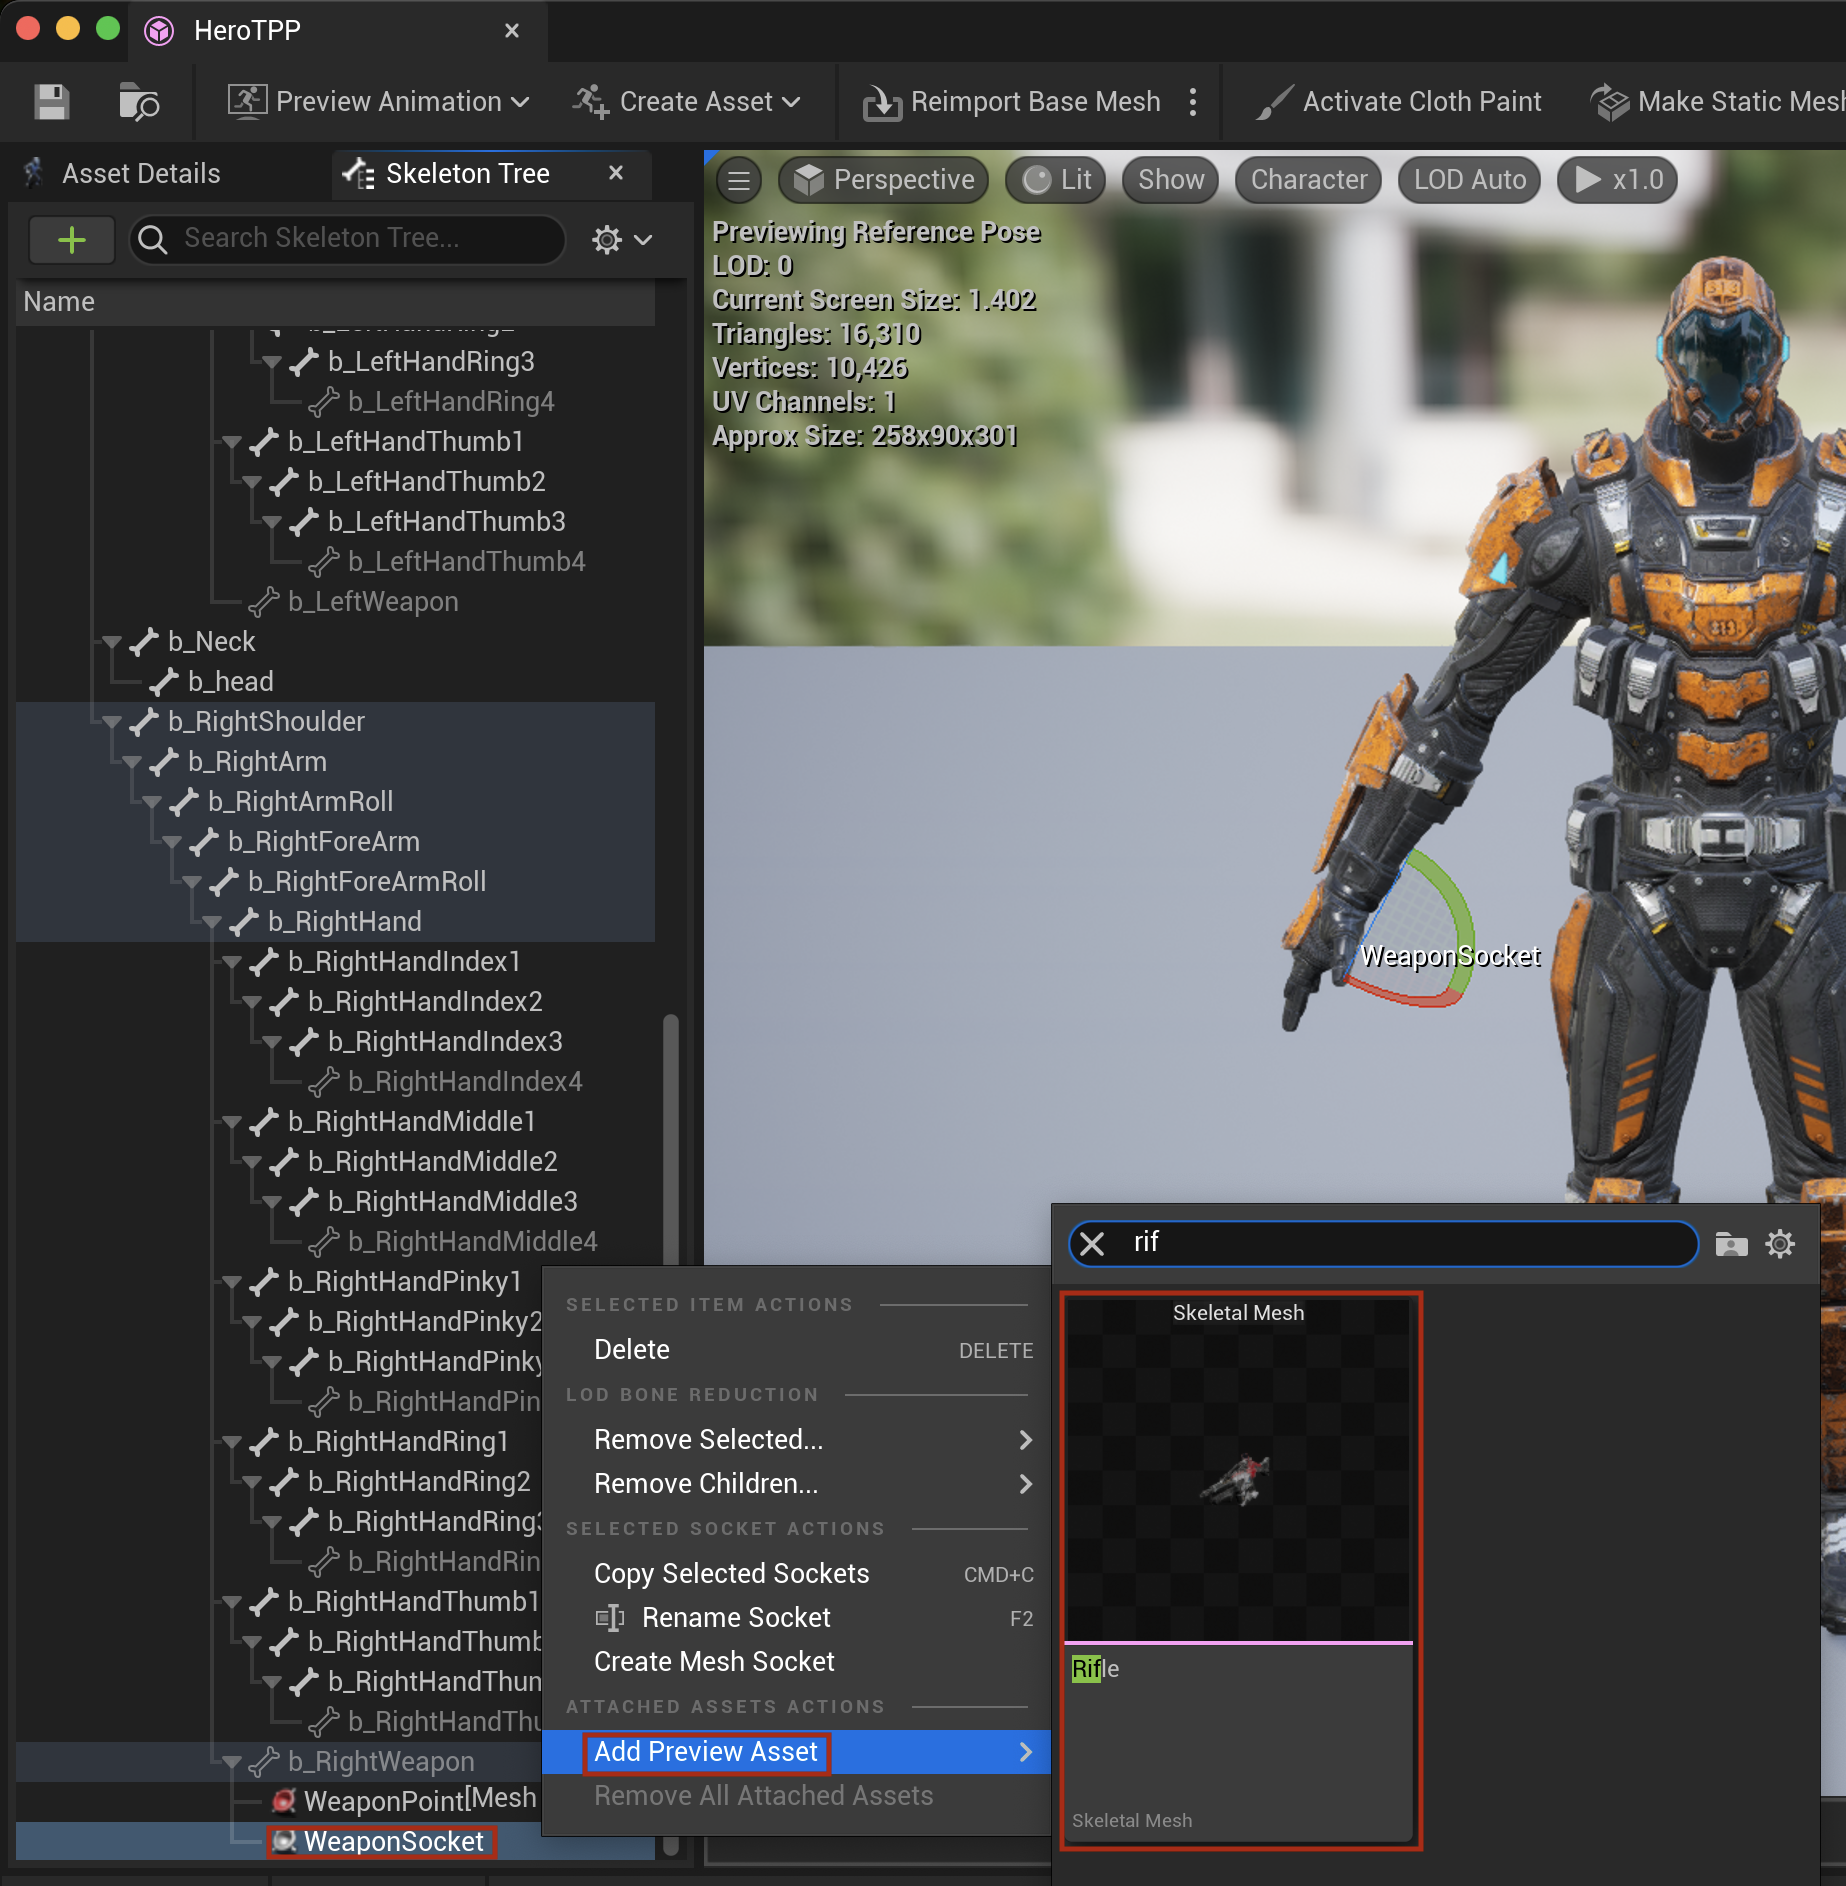The image size is (1846, 1886).
Task: Click b_LeftHandThumb2 bone icon
Action: [x=284, y=482]
